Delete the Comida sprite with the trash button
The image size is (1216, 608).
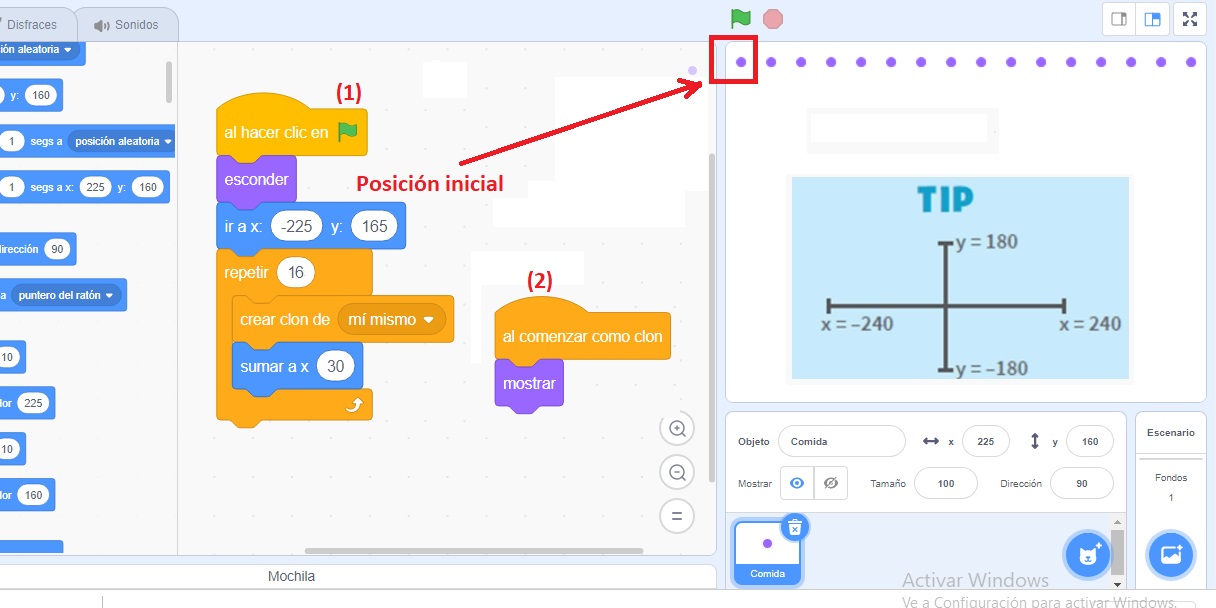(x=796, y=527)
